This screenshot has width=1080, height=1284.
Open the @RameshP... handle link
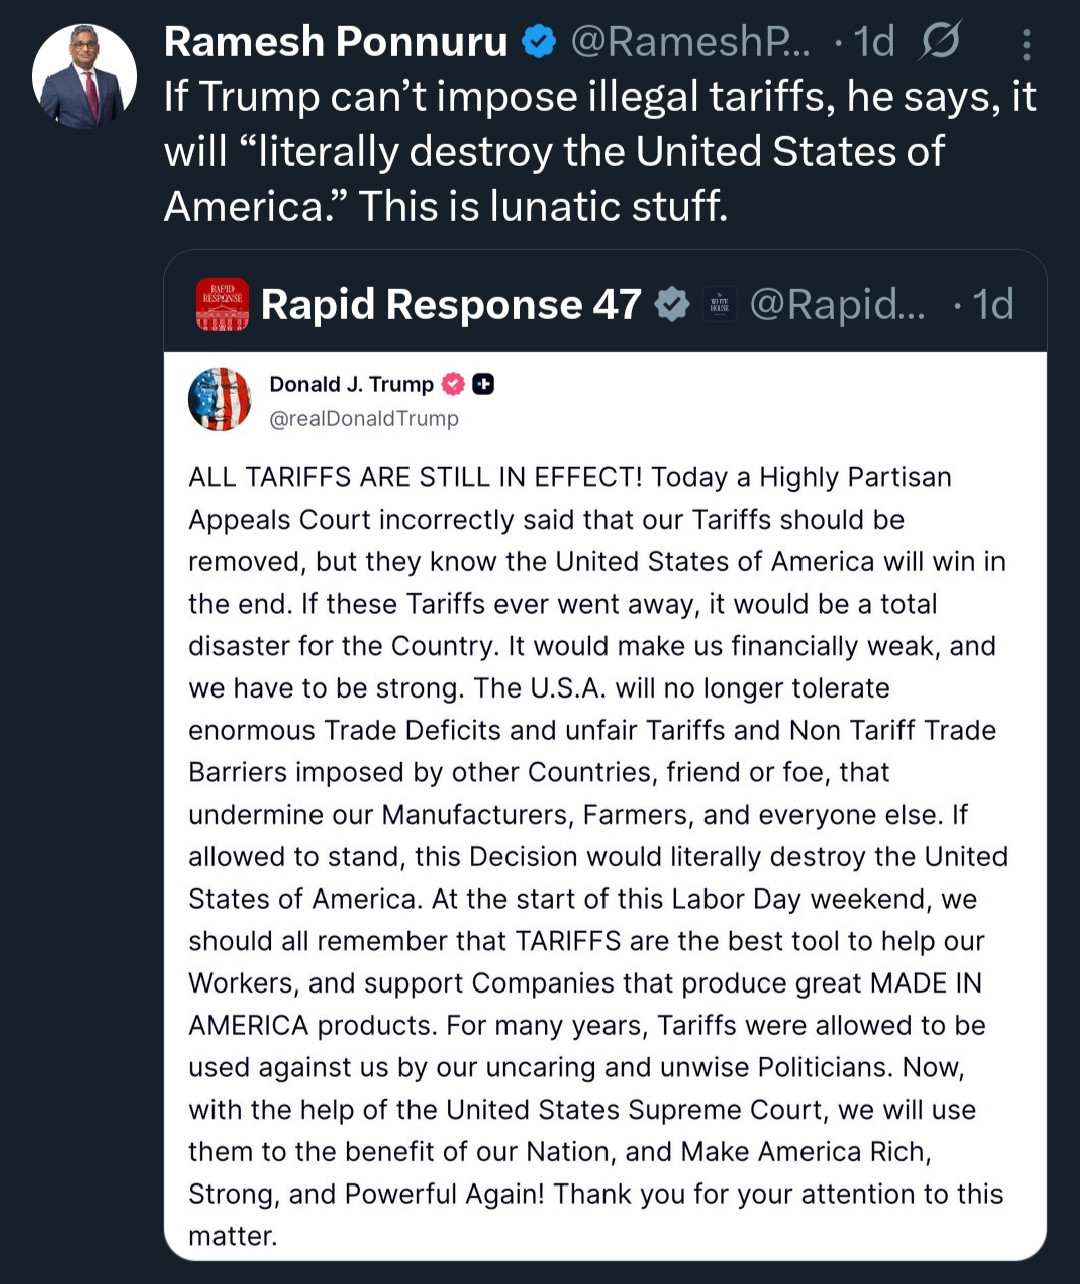pyautogui.click(x=691, y=42)
